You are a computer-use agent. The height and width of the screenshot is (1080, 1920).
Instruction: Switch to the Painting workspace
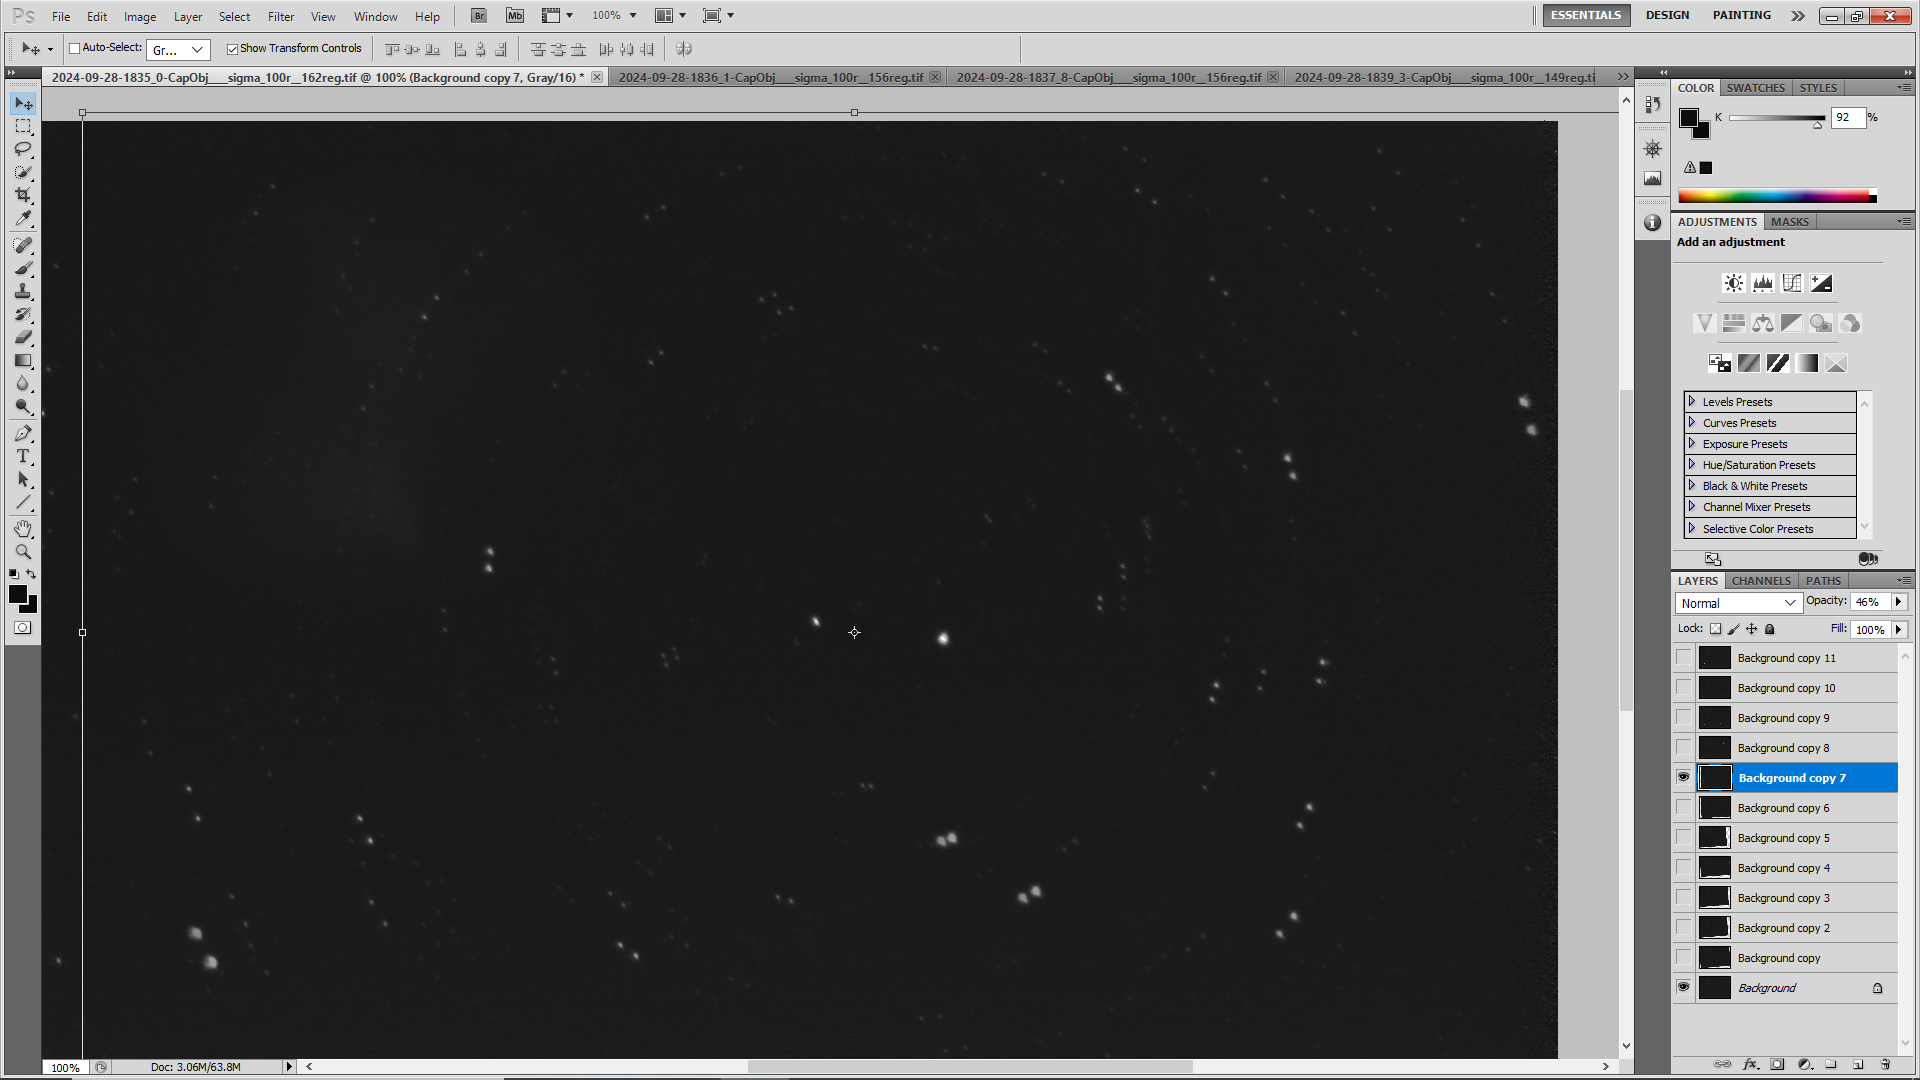coord(1741,15)
